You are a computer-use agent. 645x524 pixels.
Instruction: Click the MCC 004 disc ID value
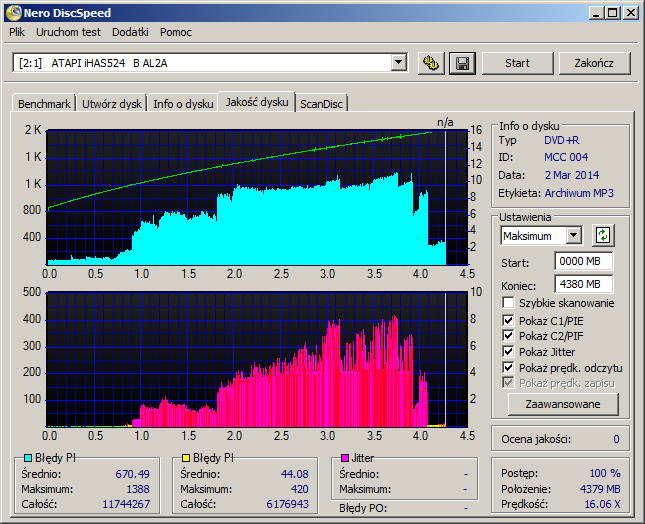pos(566,157)
